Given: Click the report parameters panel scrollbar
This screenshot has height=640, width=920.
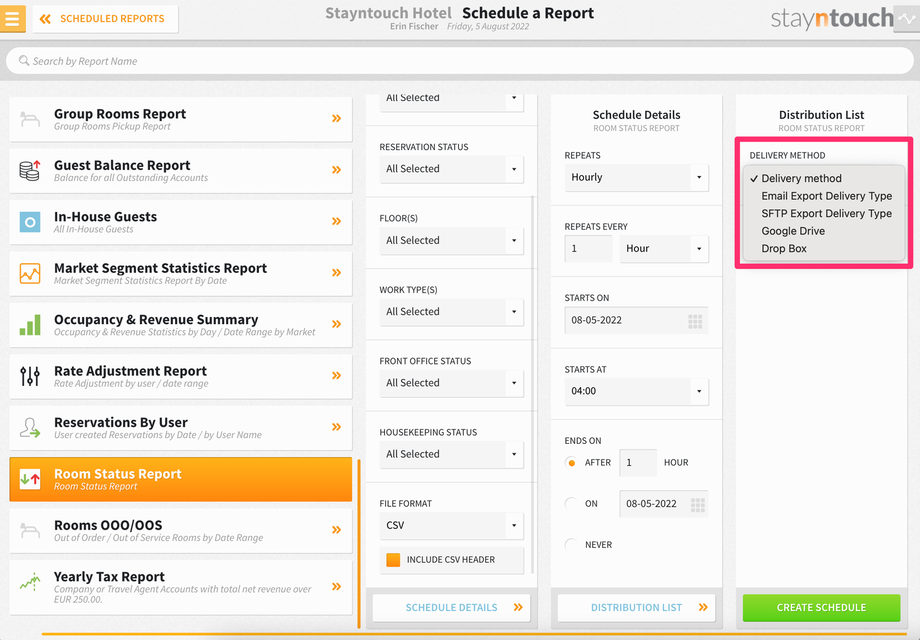Looking at the screenshot, I should [533, 384].
